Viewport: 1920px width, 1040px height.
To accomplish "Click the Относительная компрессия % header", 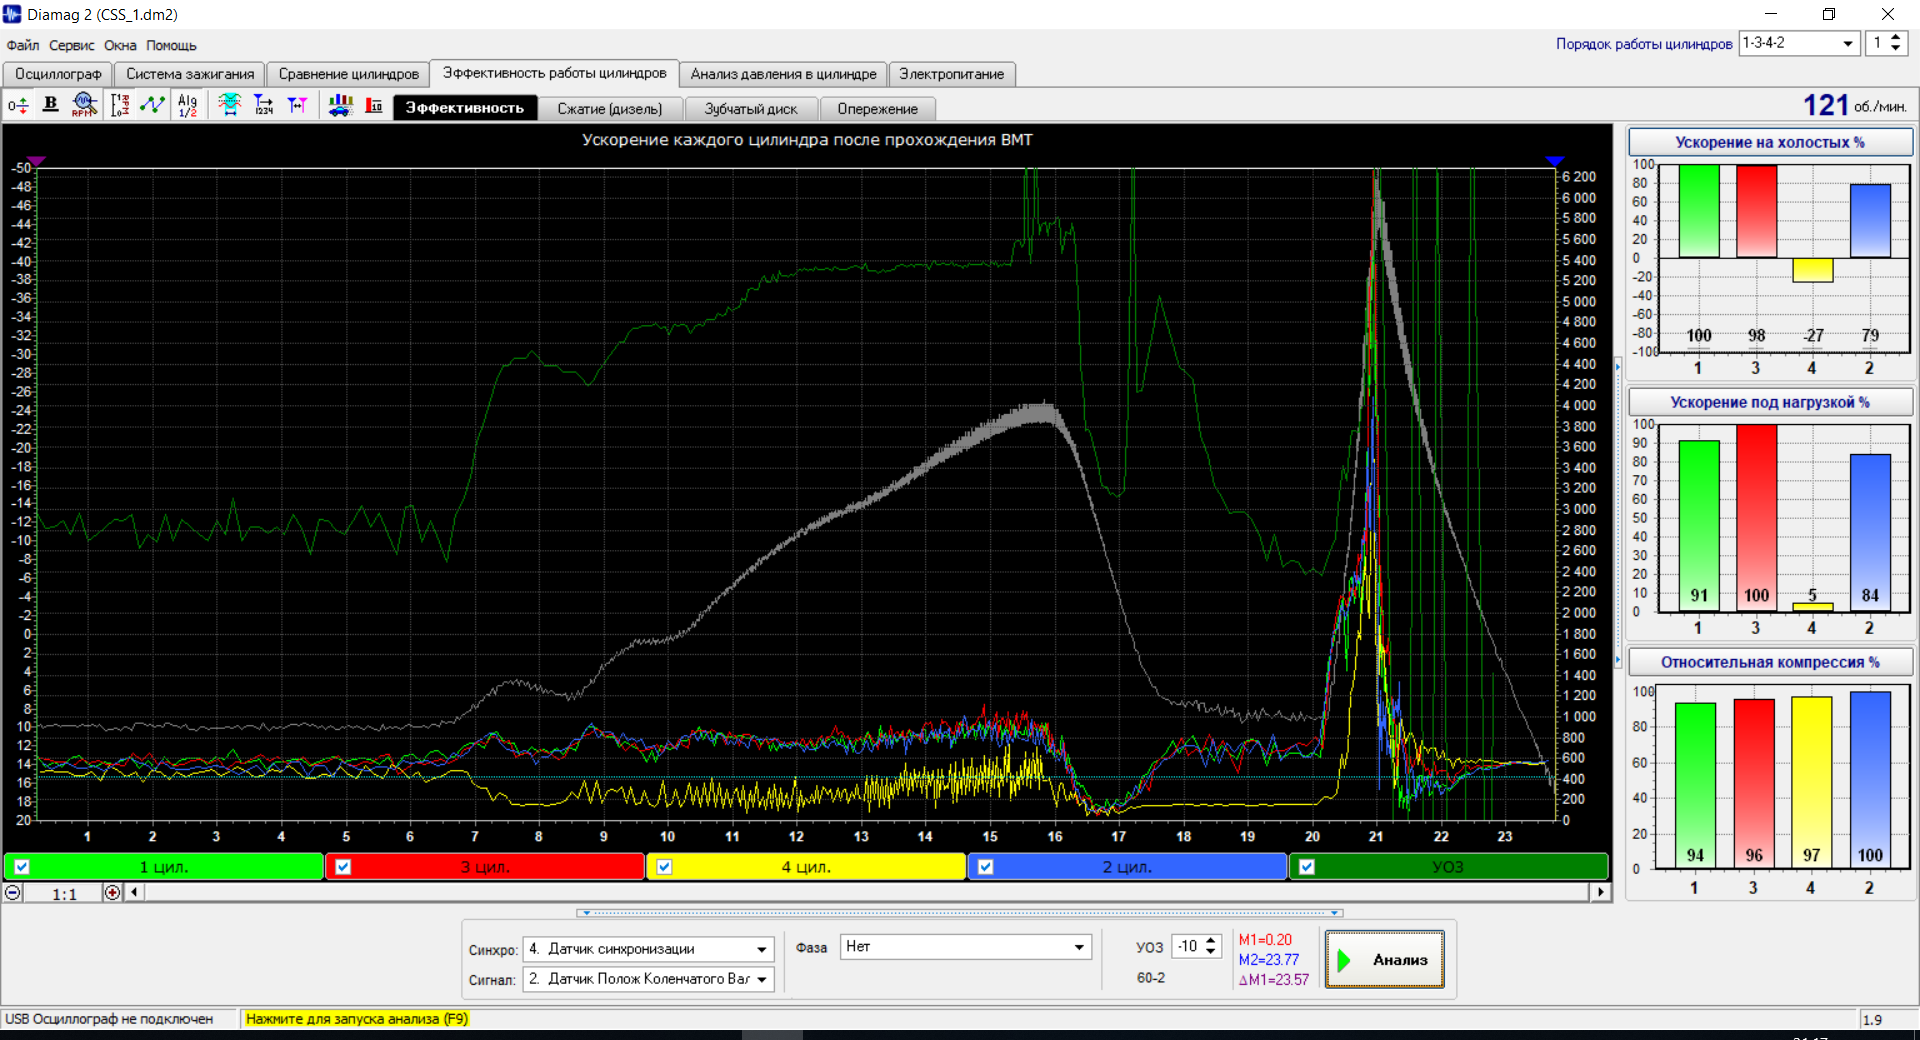I will pyautogui.click(x=1770, y=662).
